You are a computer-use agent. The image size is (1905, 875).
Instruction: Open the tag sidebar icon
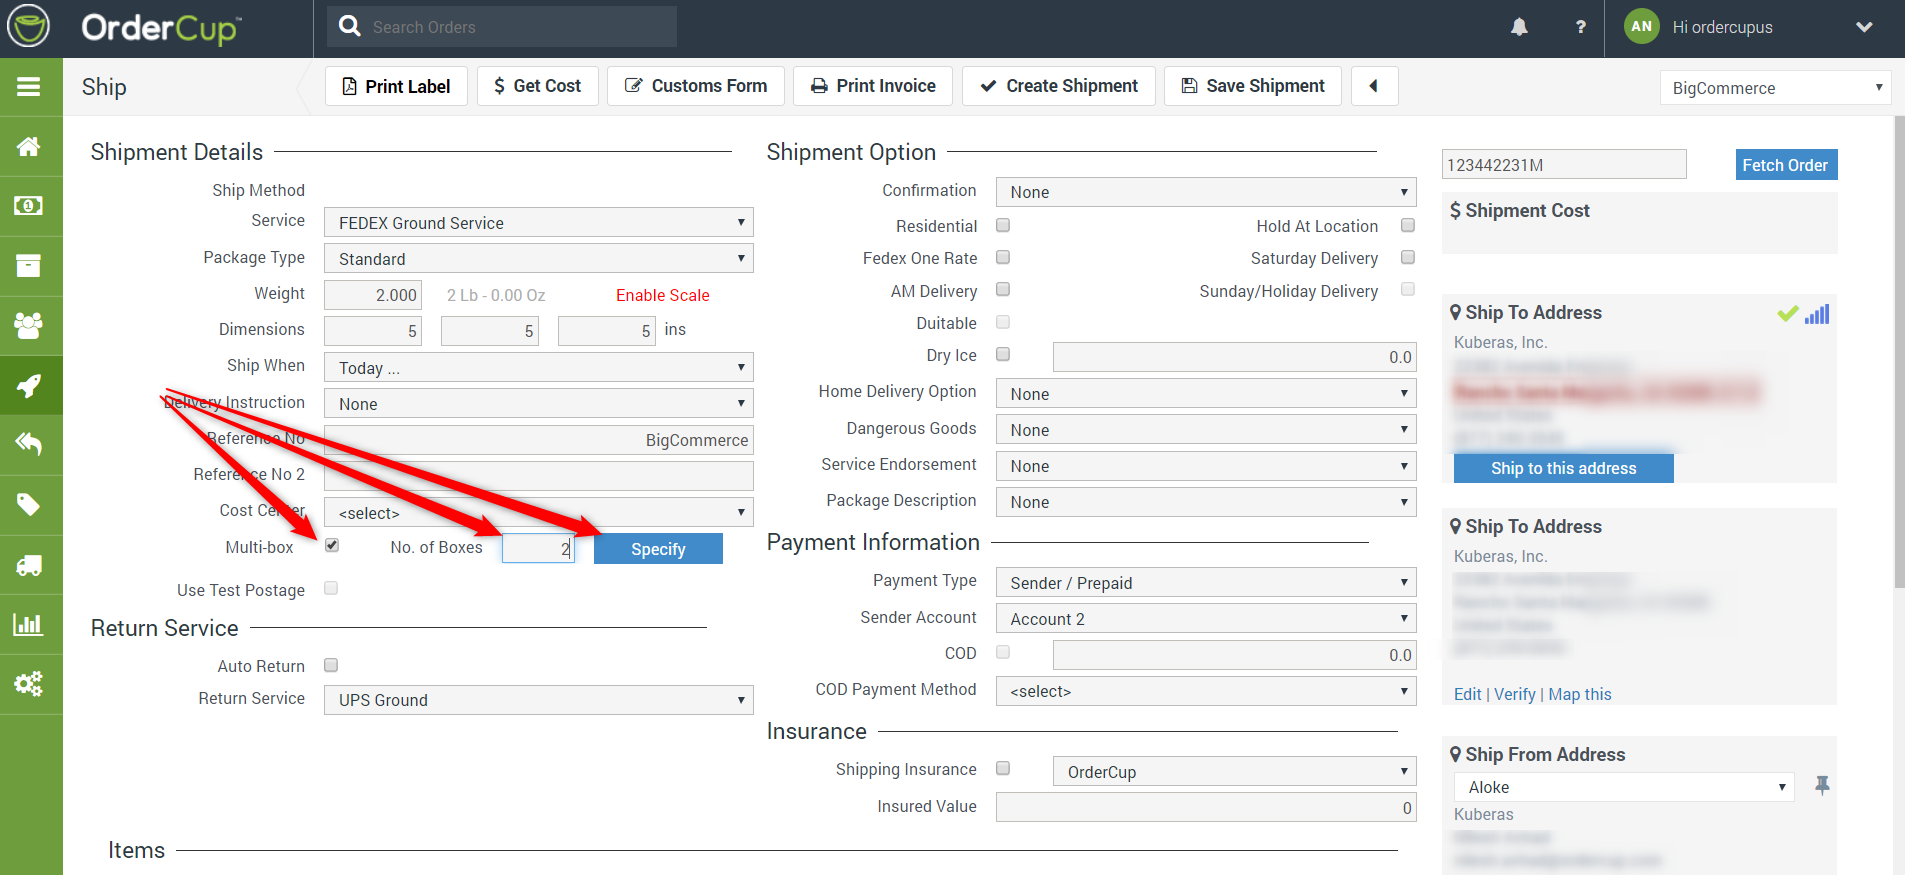click(x=29, y=504)
